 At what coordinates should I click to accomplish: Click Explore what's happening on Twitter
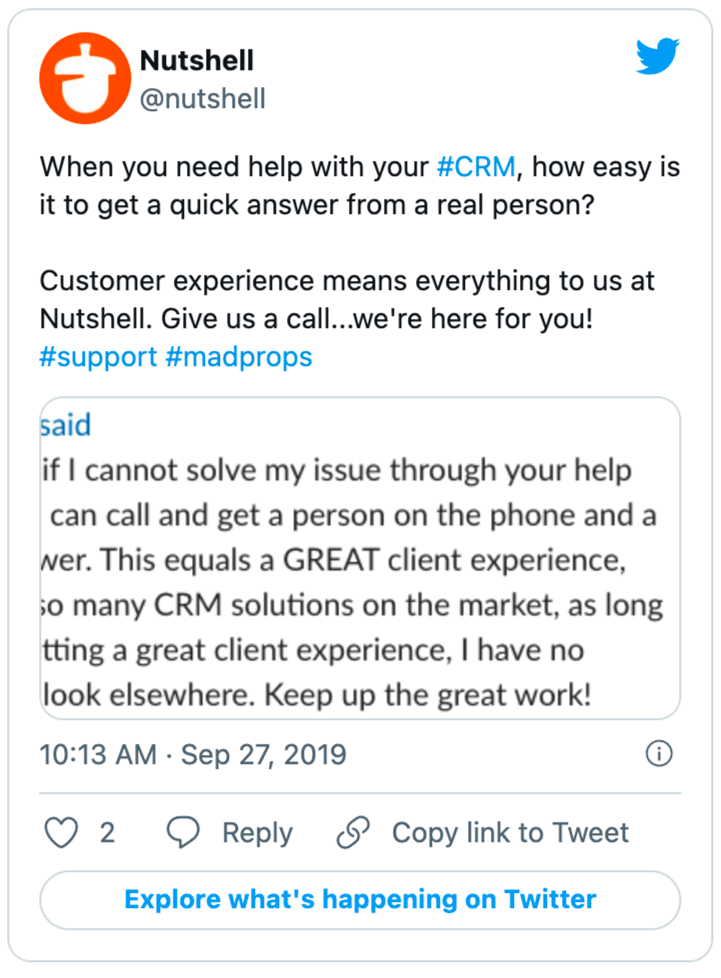click(x=360, y=899)
